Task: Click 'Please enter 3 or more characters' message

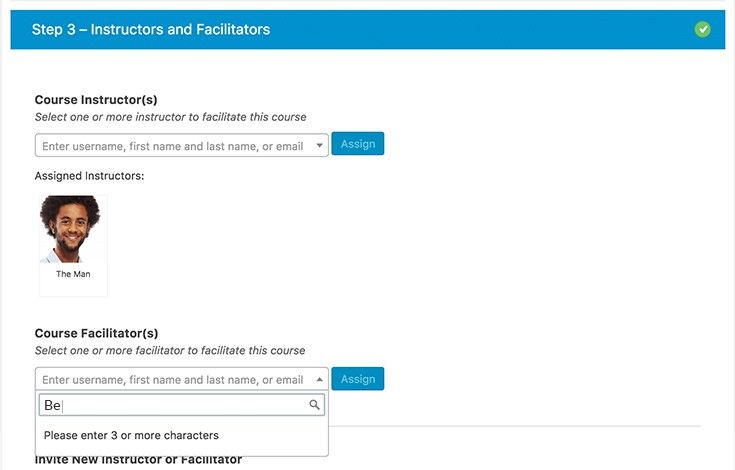Action: (131, 435)
